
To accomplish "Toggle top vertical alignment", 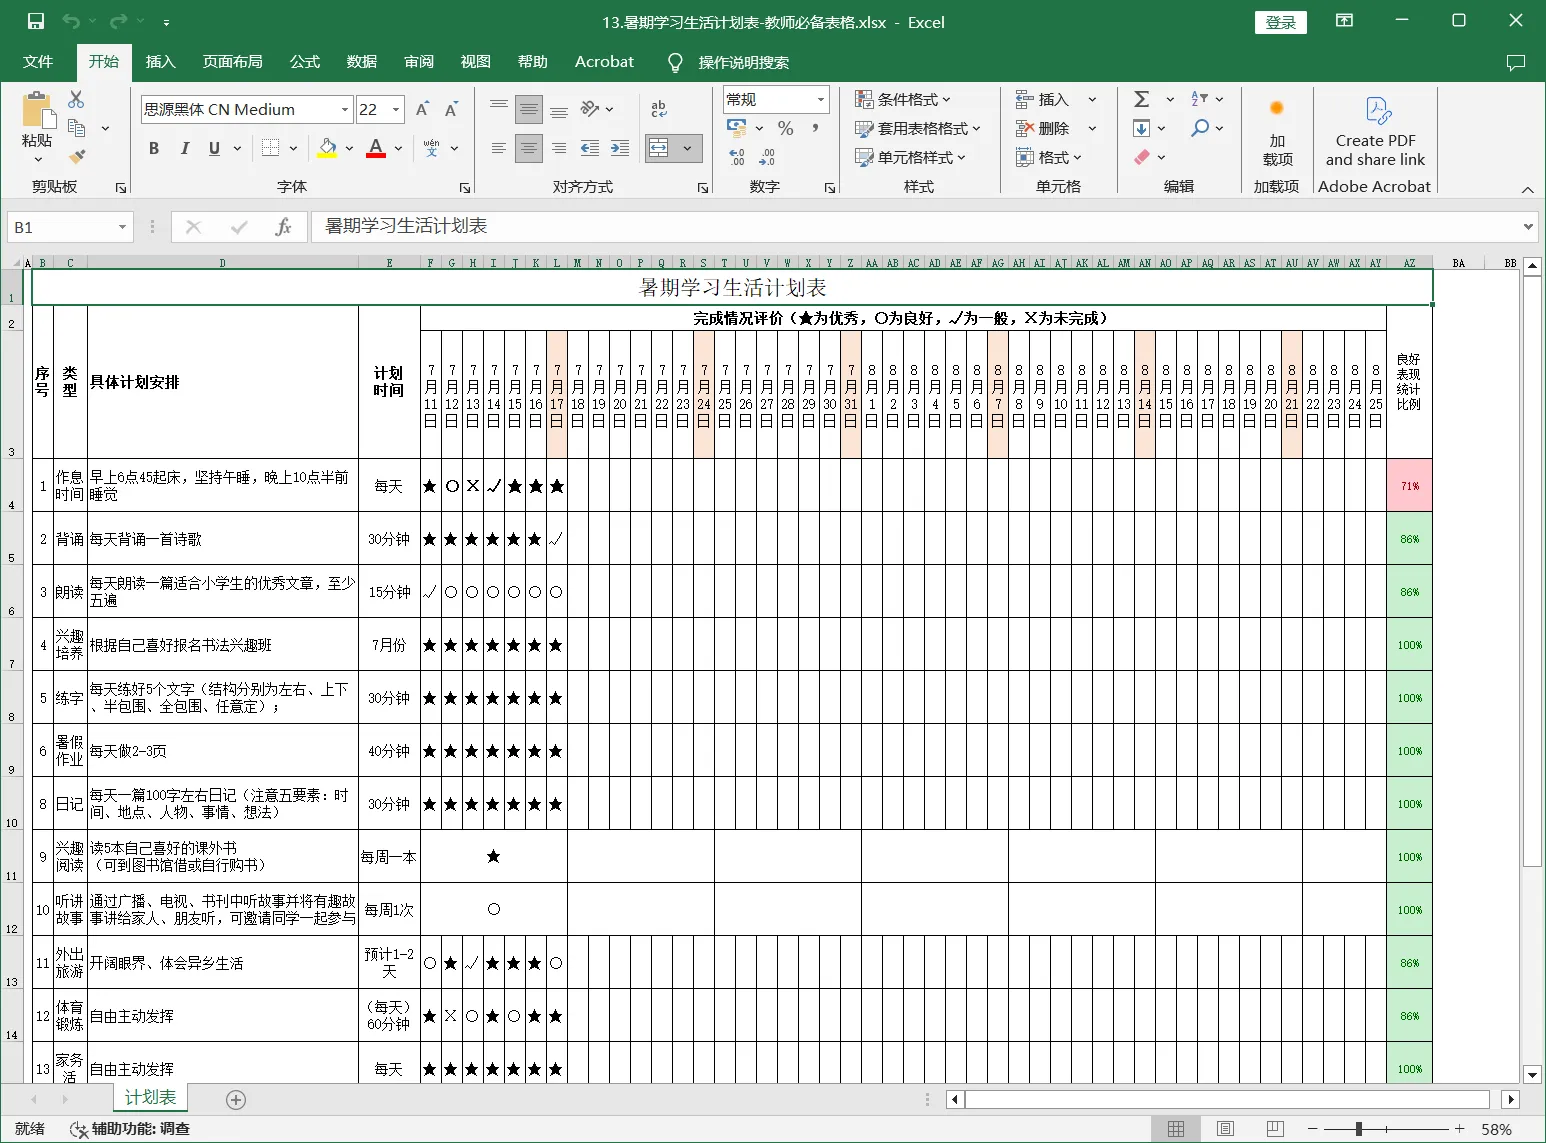I will click(x=499, y=109).
